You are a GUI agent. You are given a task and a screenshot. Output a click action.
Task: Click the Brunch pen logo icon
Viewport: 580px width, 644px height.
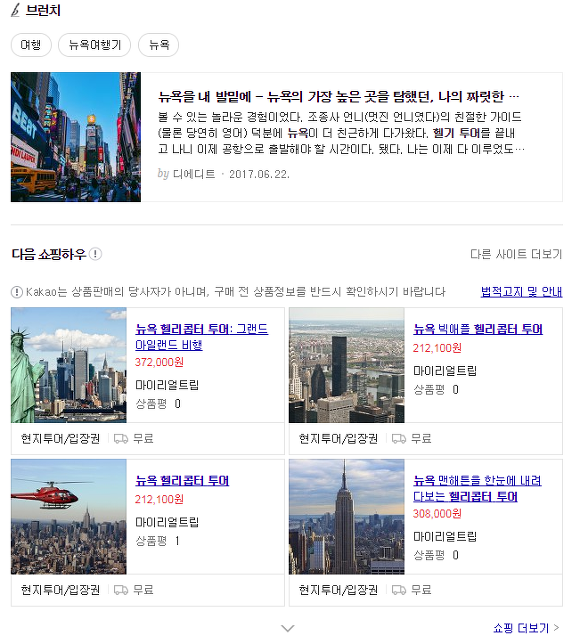click(15, 10)
